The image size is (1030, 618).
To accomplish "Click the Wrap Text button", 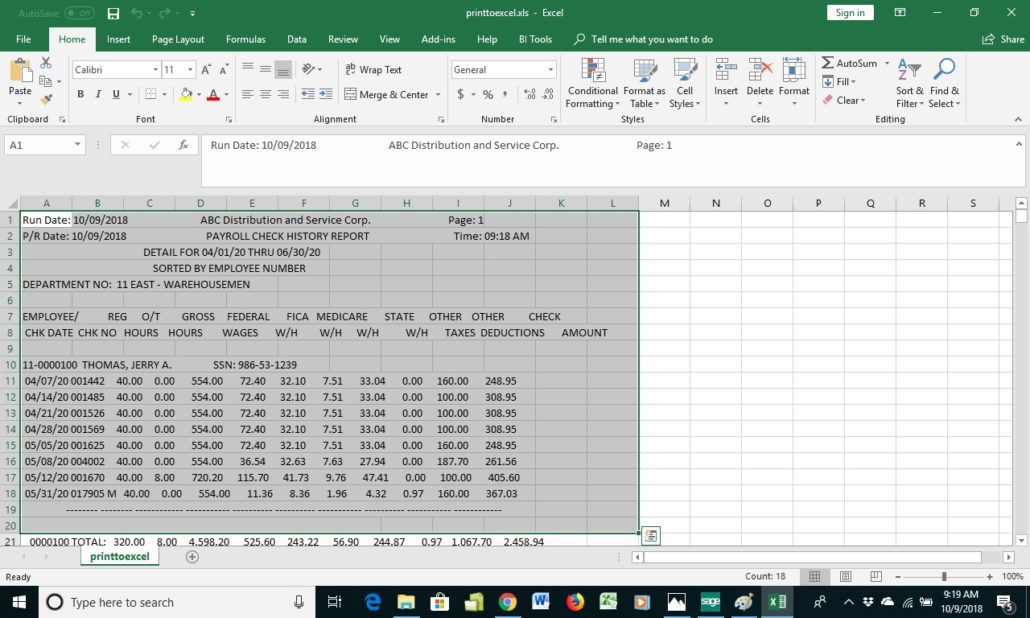I will (373, 70).
